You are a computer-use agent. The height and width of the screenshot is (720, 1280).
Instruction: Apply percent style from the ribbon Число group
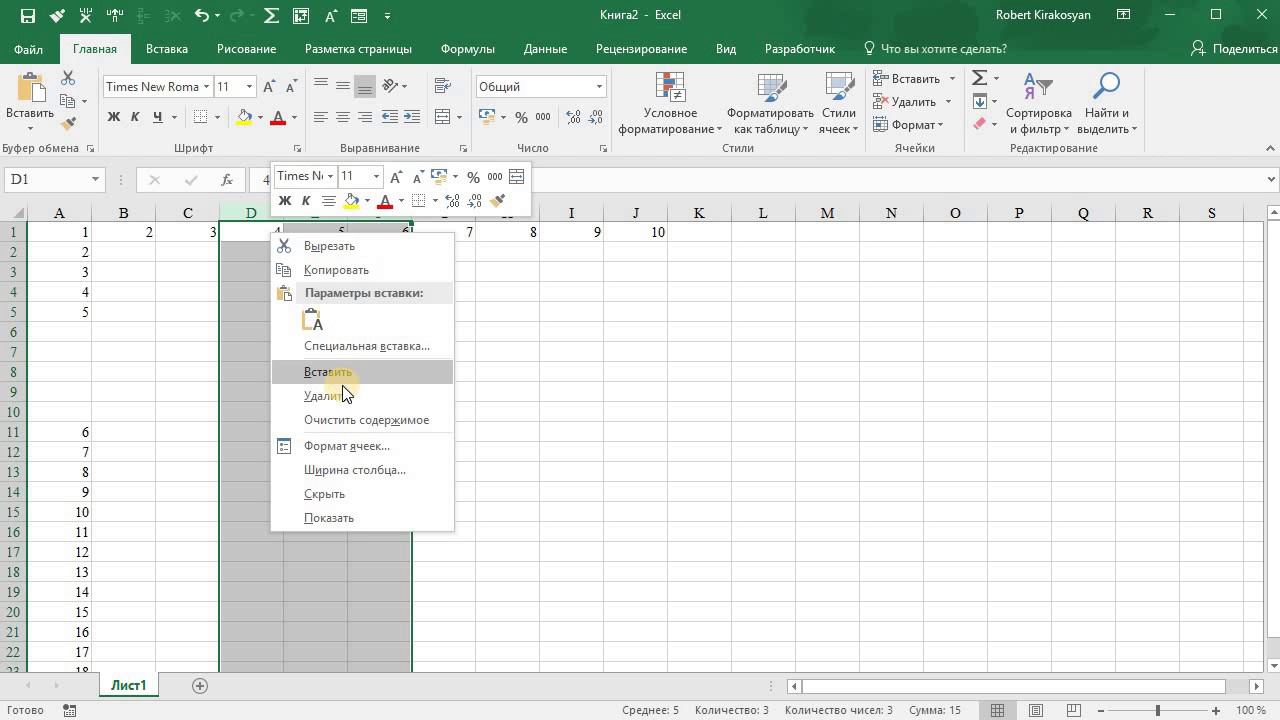click(521, 117)
